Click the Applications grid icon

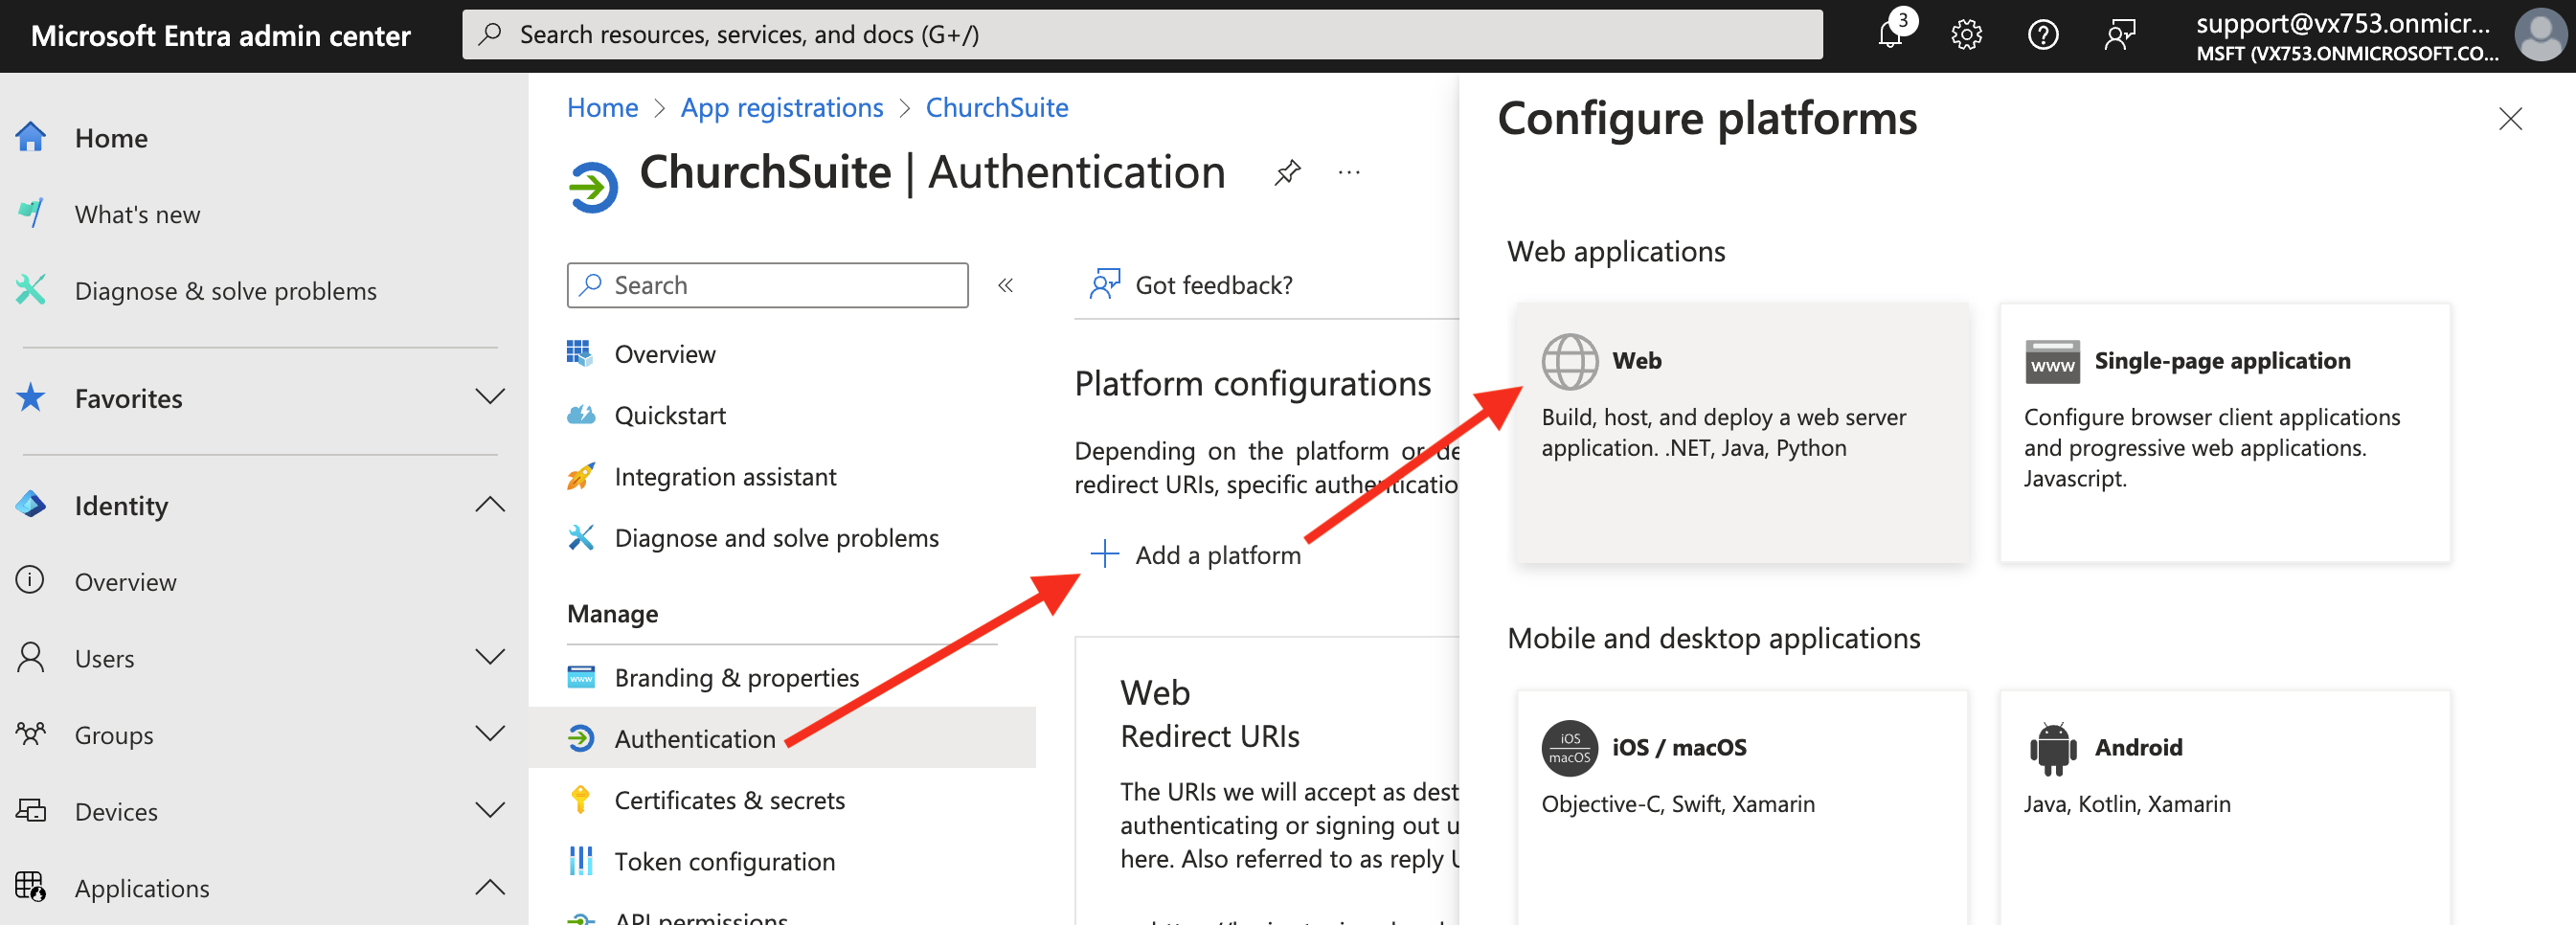(x=31, y=887)
